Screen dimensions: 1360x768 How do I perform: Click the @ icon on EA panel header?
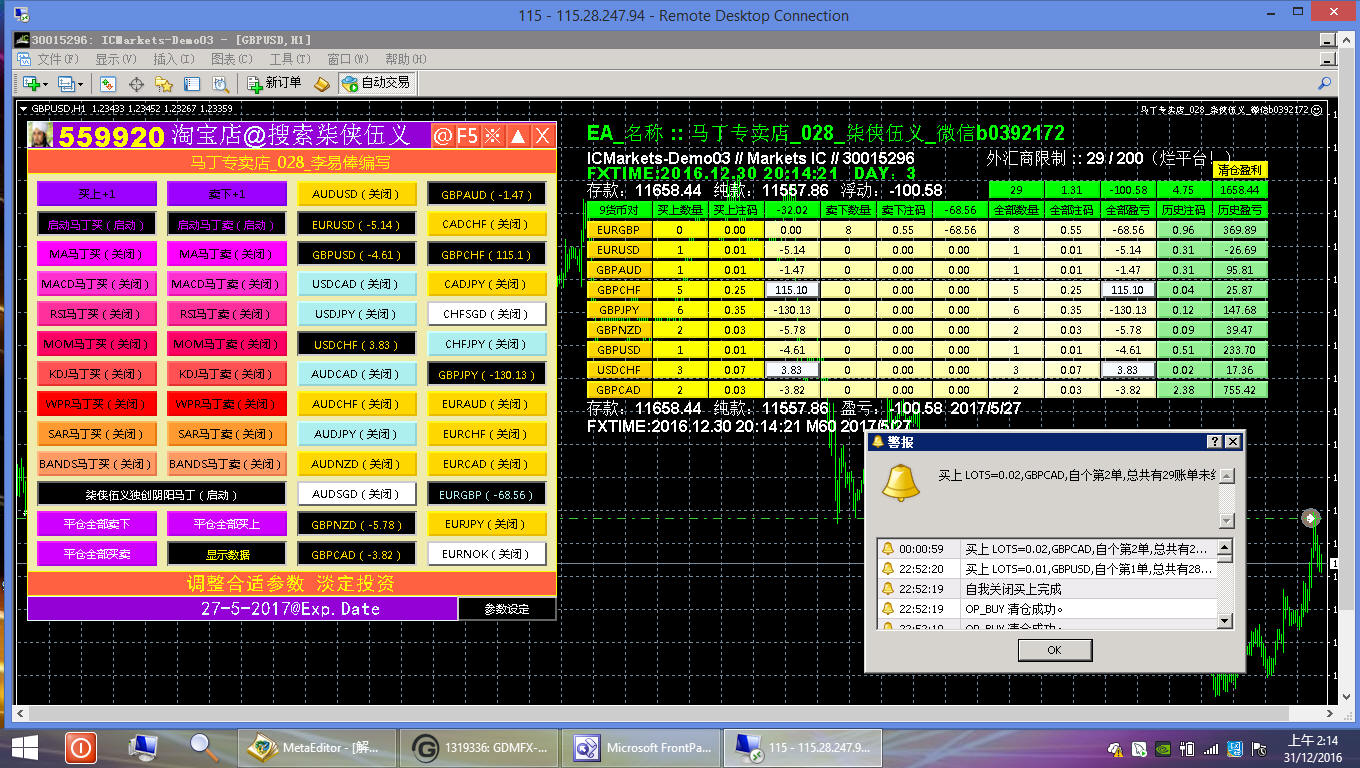pos(442,136)
